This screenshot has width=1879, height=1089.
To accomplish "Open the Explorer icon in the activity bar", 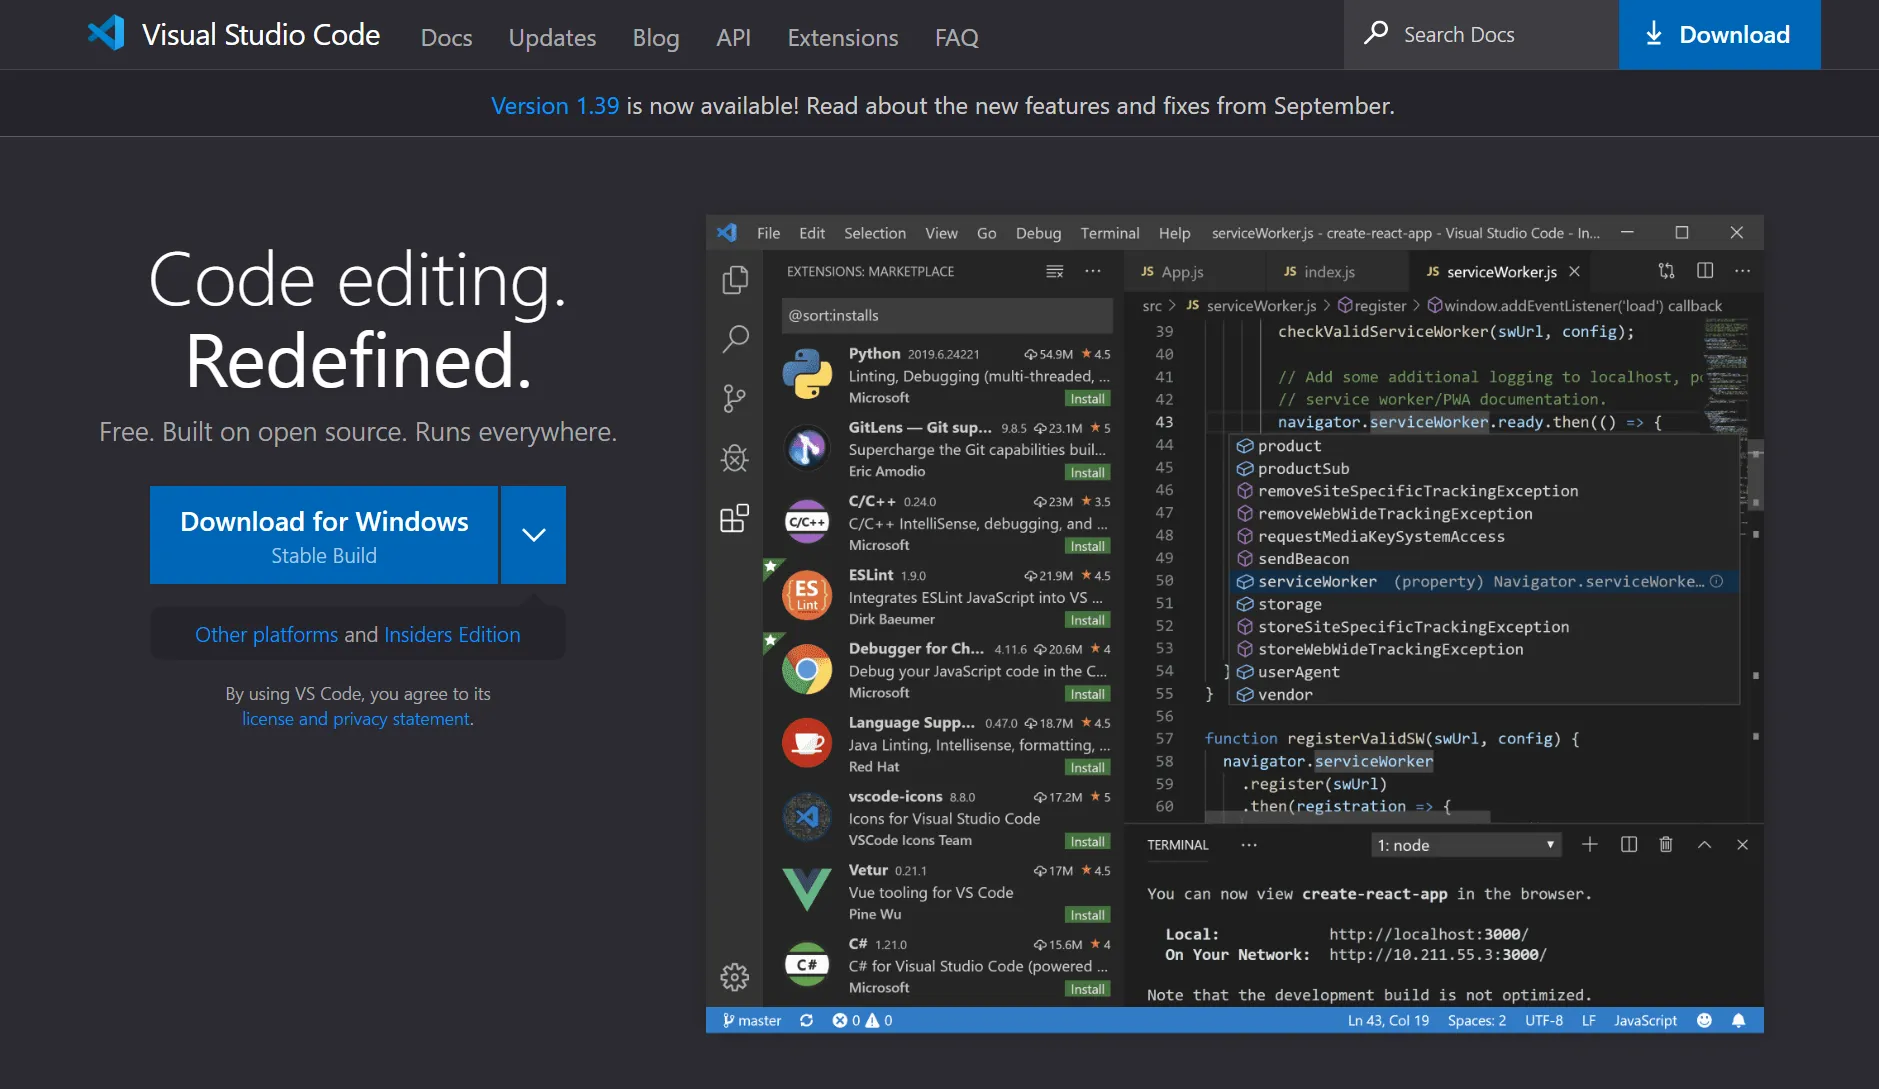I will [x=735, y=280].
